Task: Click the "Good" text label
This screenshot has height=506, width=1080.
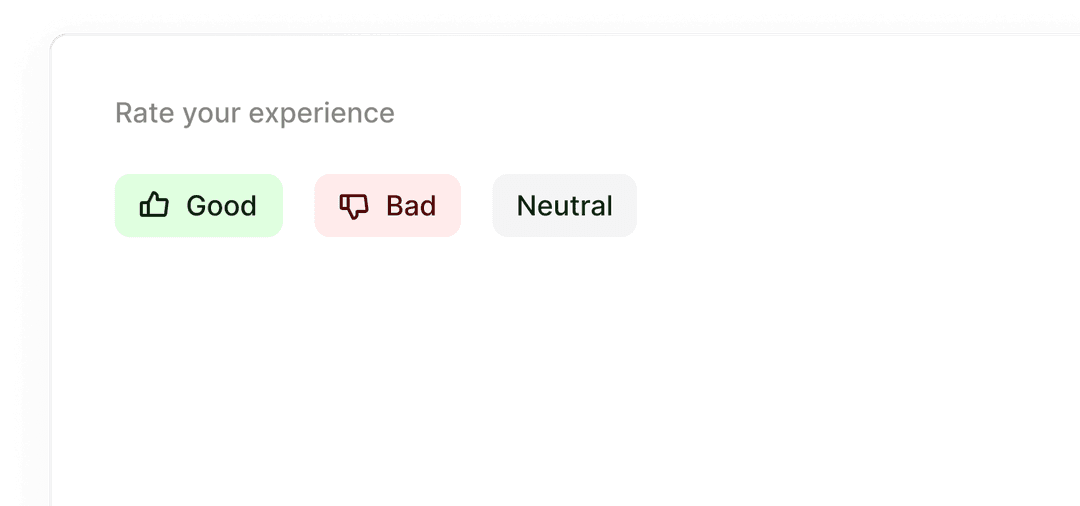Action: [221, 206]
